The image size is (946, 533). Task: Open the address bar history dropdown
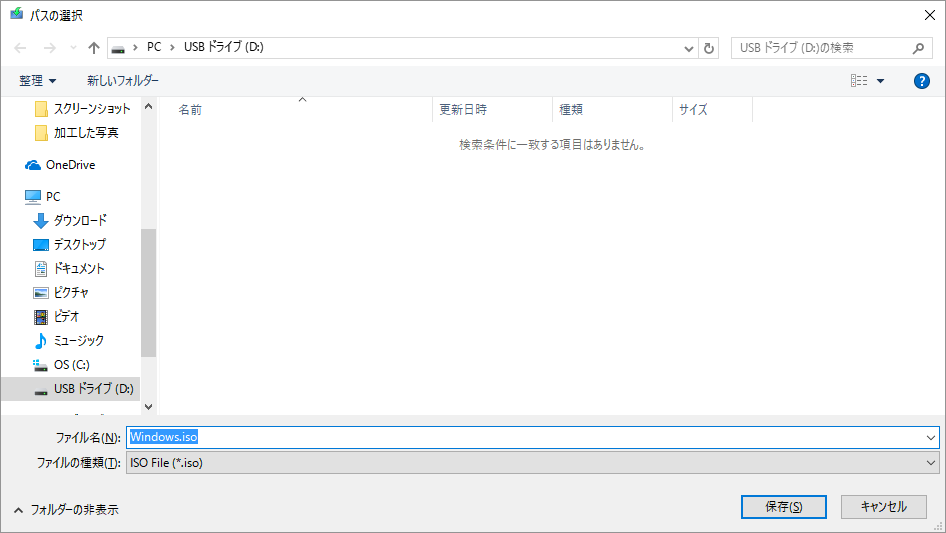pos(688,48)
